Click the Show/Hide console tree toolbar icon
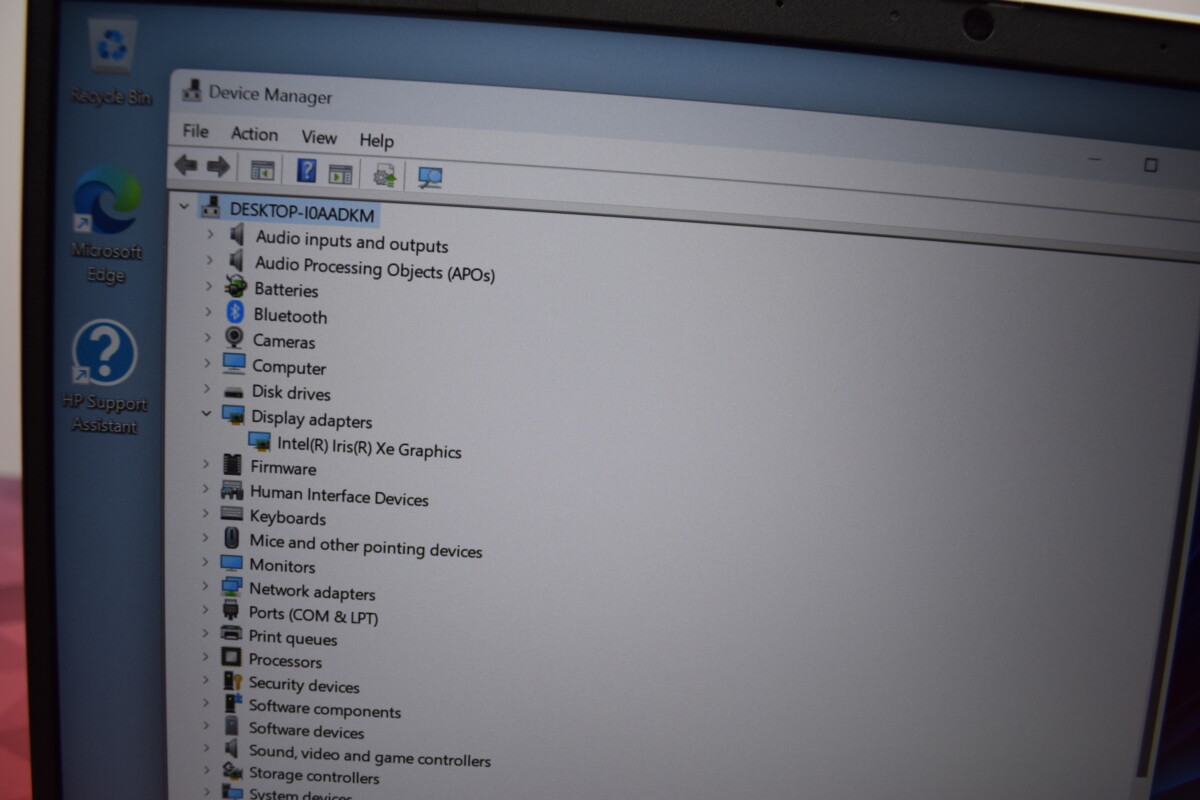 coord(262,170)
